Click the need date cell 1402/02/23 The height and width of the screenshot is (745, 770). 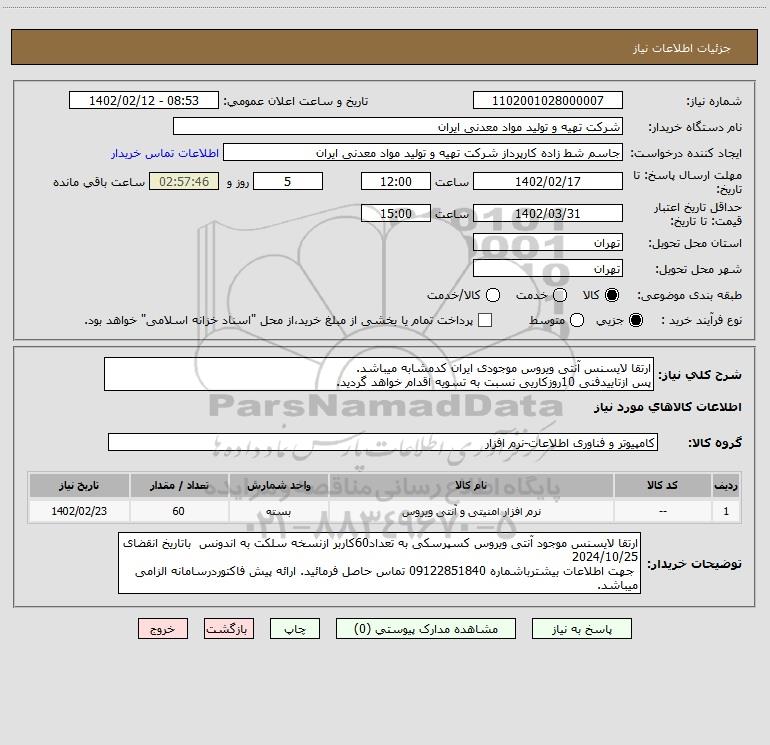coord(79,511)
